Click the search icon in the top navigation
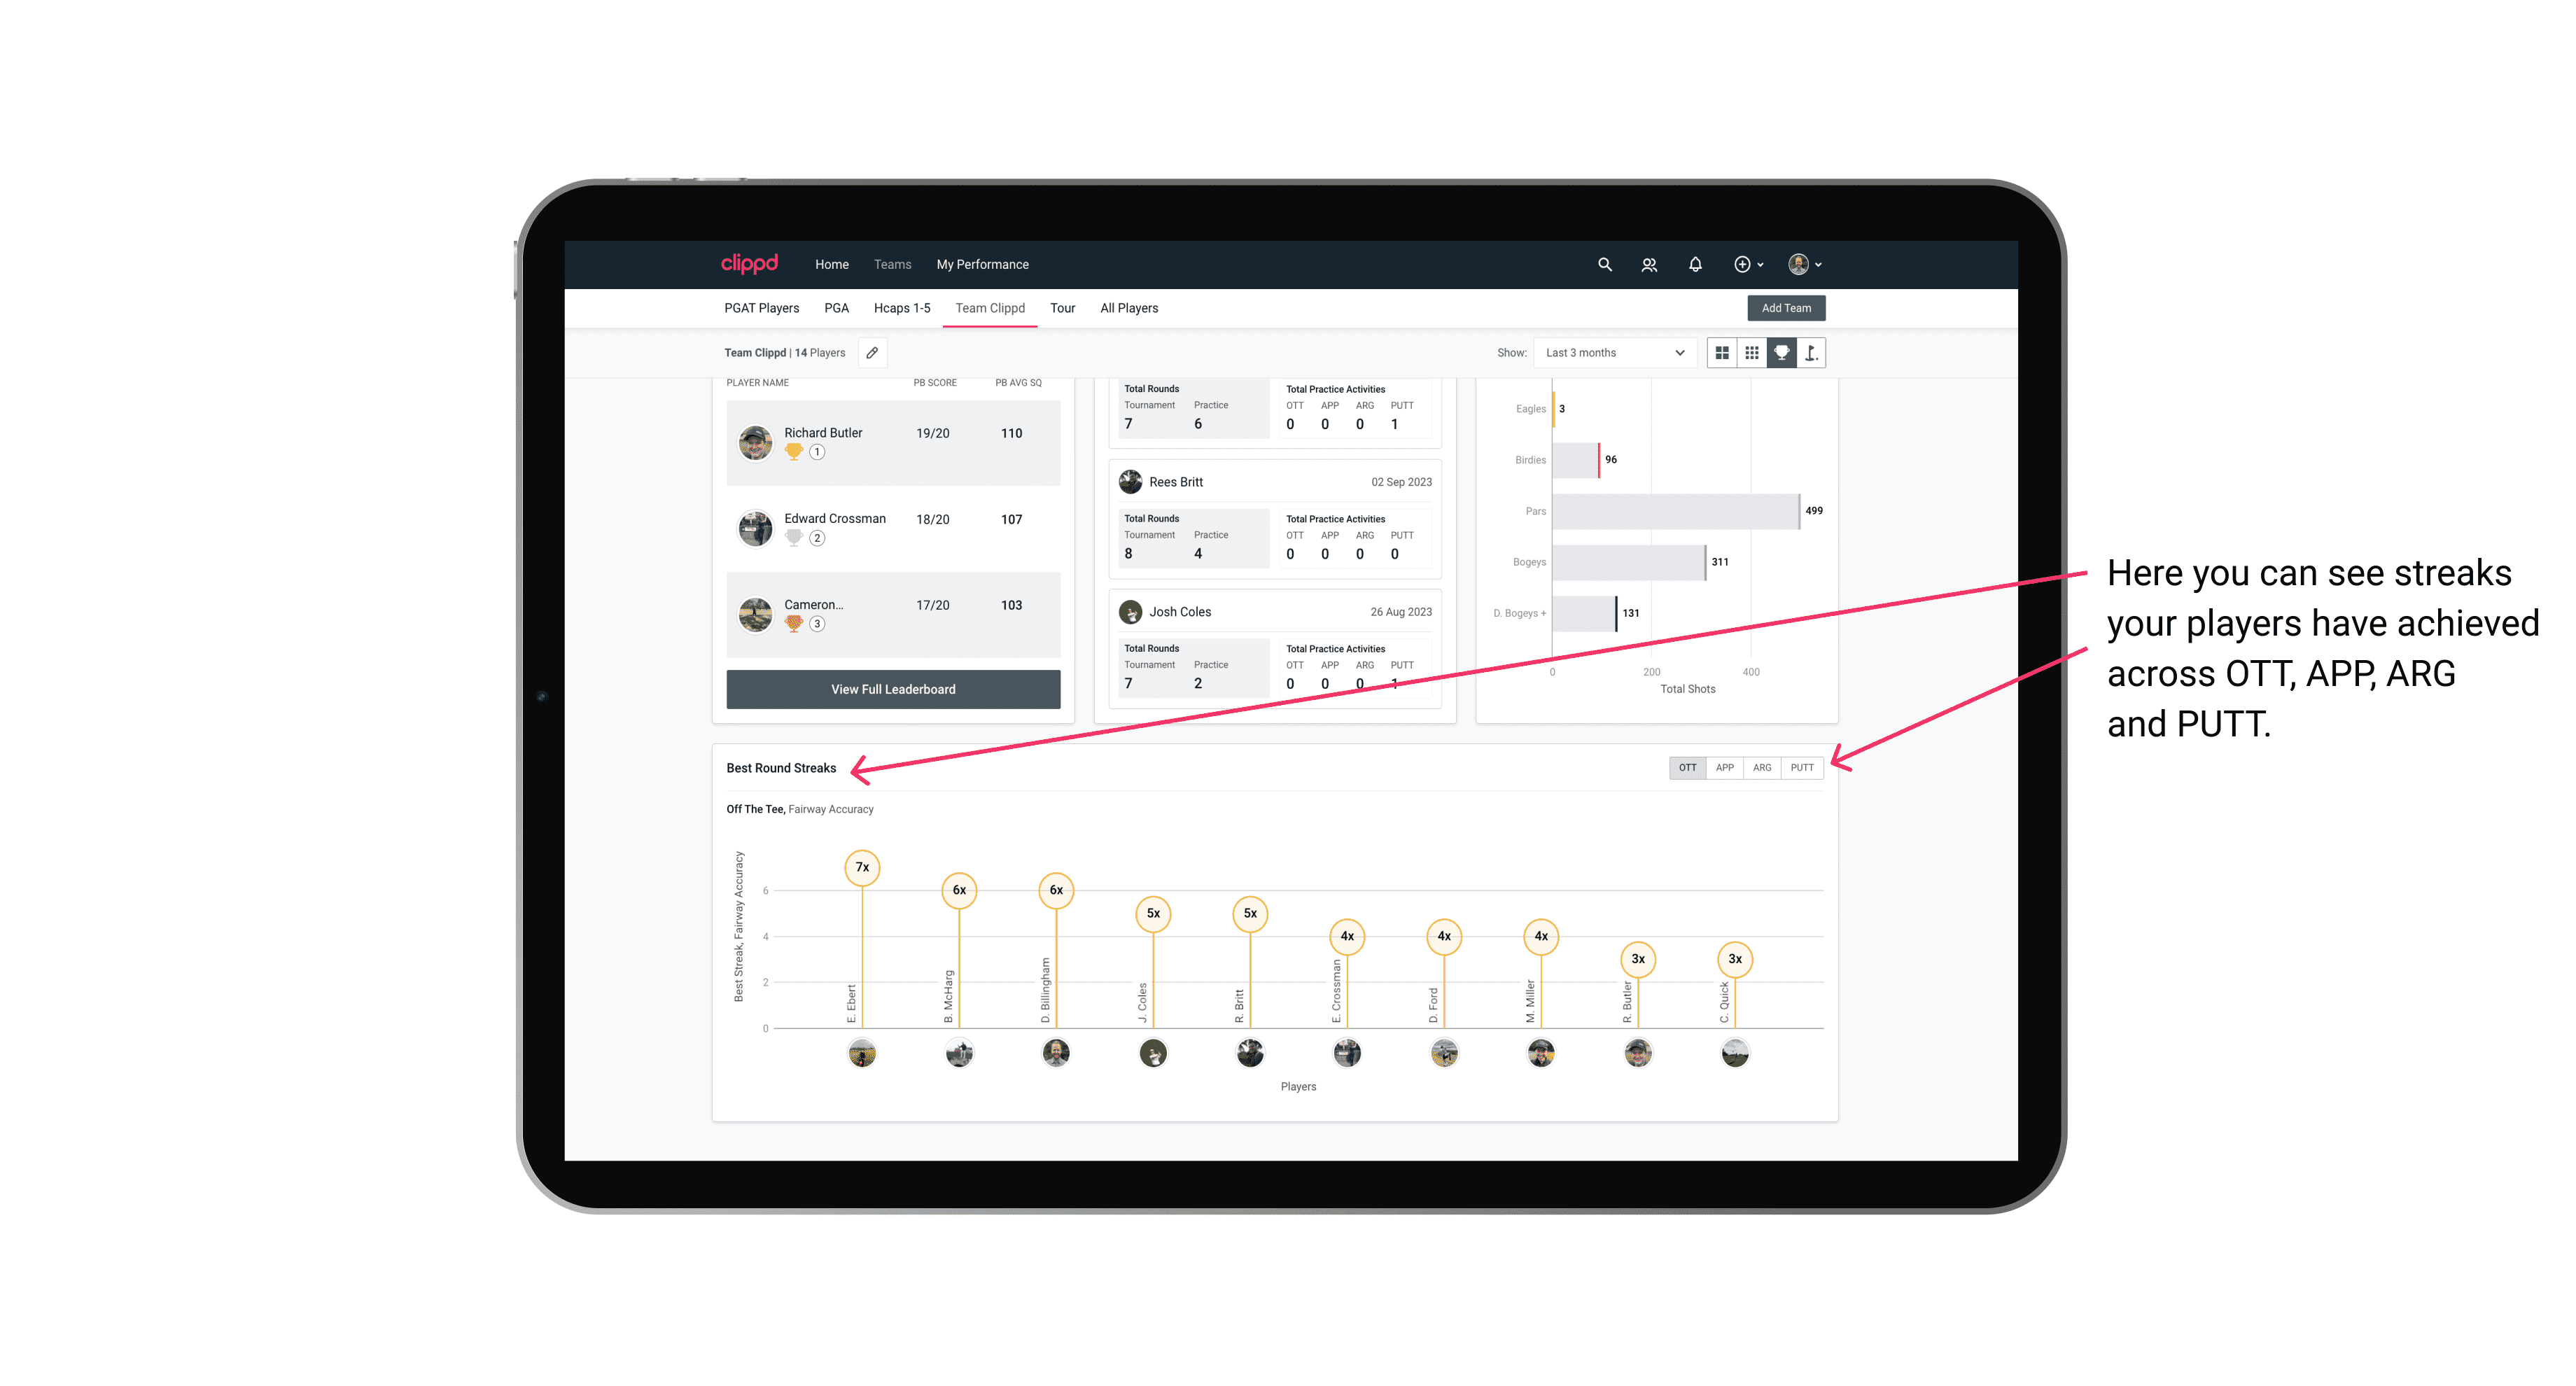Screen dimensions: 2576x1386 coord(1604,265)
